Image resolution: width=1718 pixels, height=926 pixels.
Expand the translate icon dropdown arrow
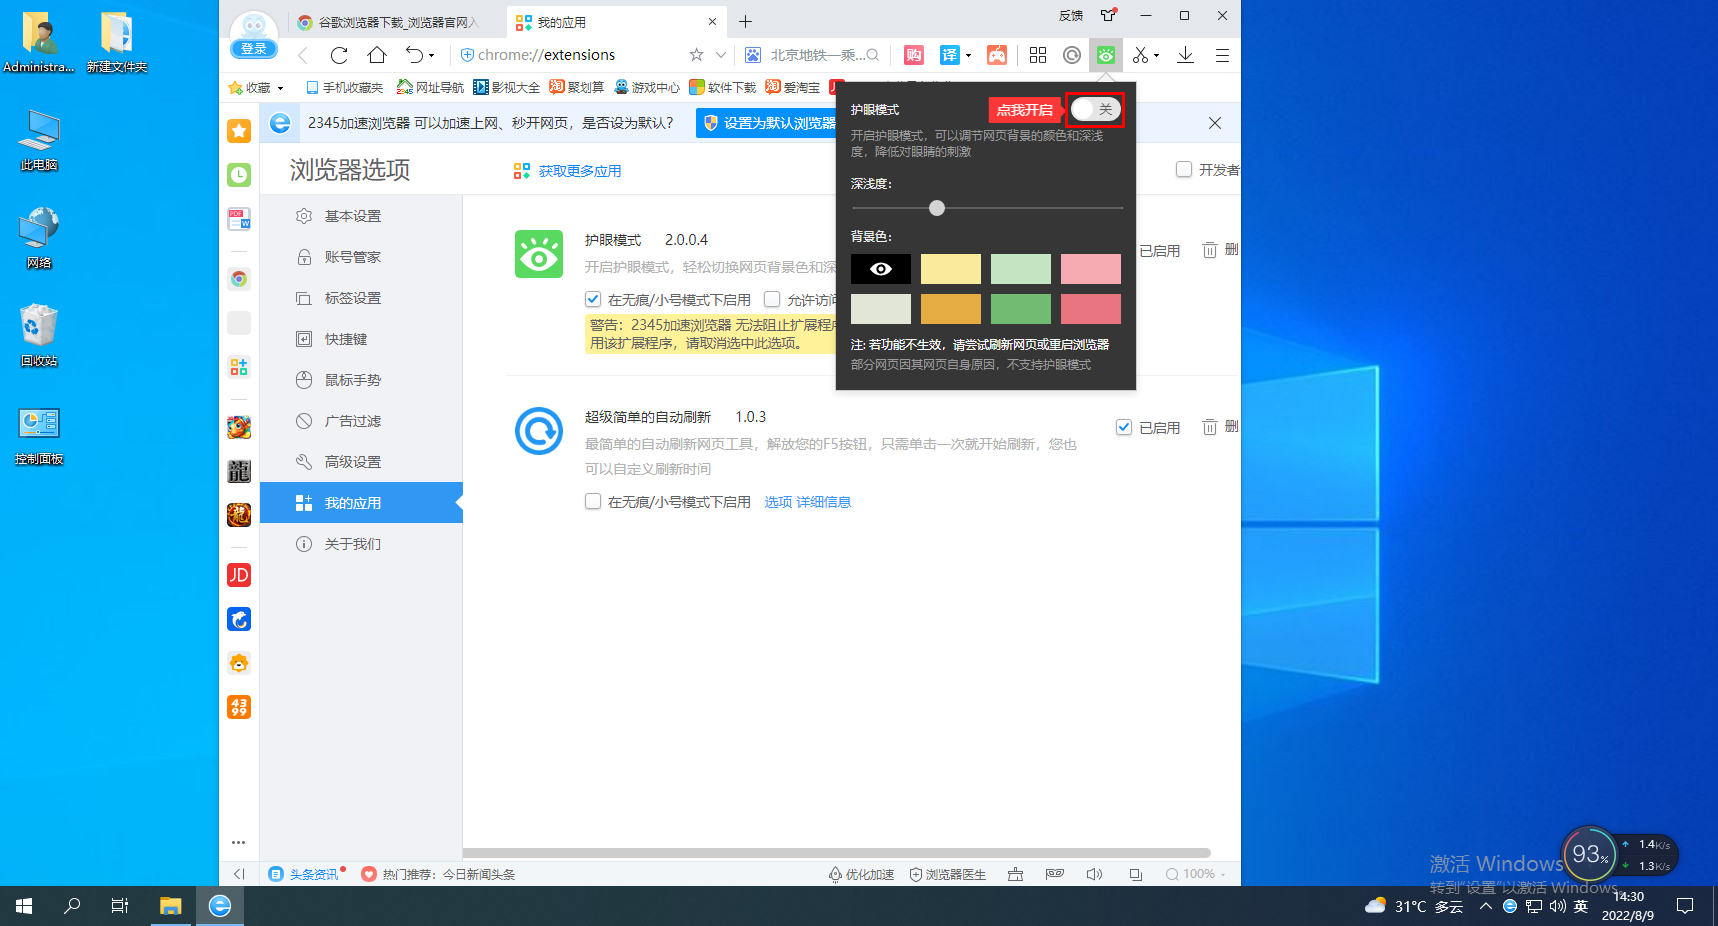pyautogui.click(x=968, y=55)
